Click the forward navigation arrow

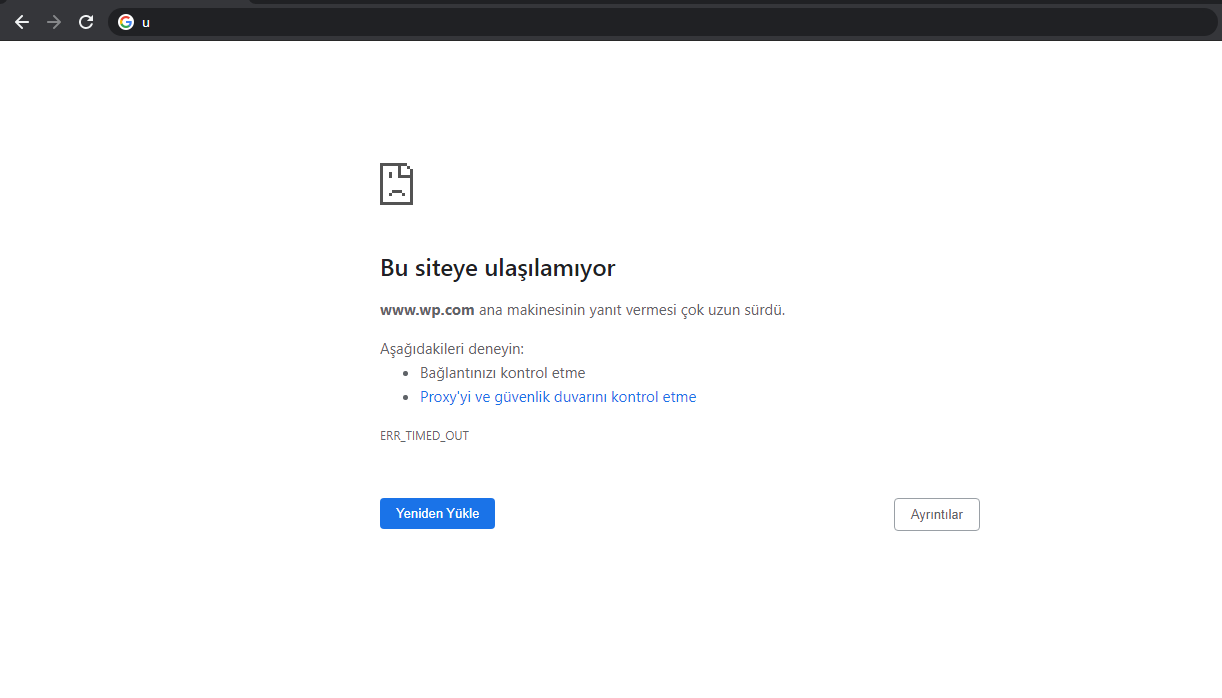point(54,22)
